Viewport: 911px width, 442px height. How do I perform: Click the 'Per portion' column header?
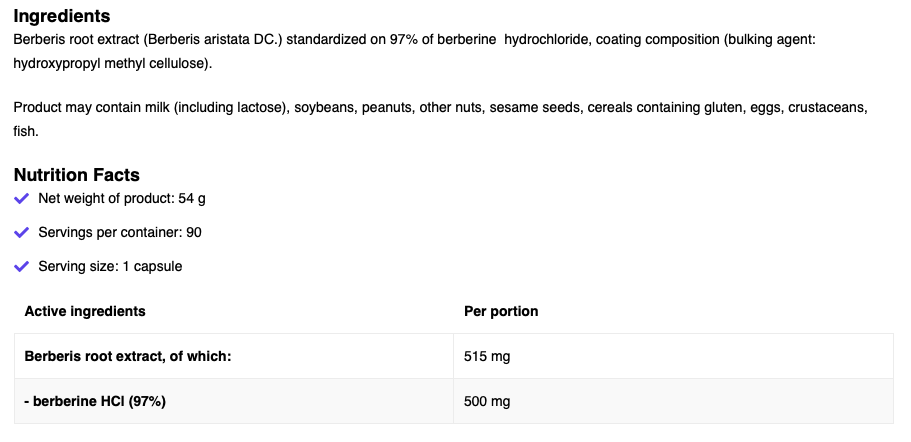click(501, 311)
